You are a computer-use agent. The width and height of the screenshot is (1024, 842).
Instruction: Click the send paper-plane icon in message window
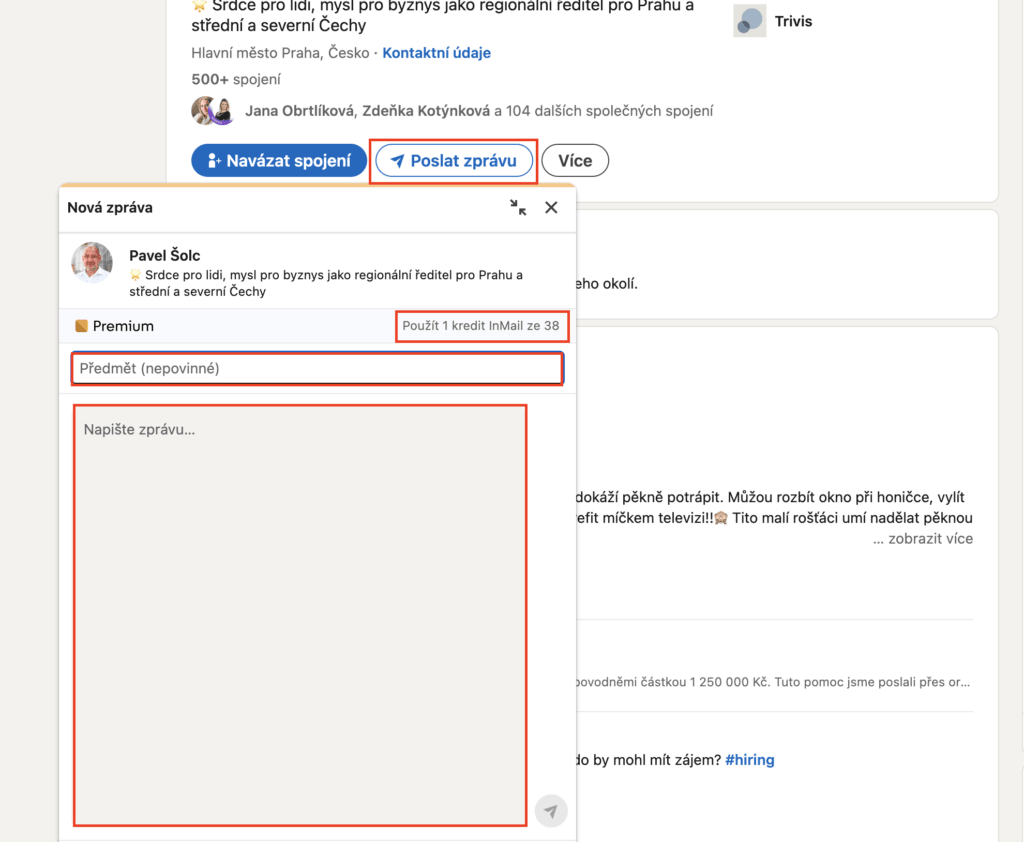[x=551, y=811]
